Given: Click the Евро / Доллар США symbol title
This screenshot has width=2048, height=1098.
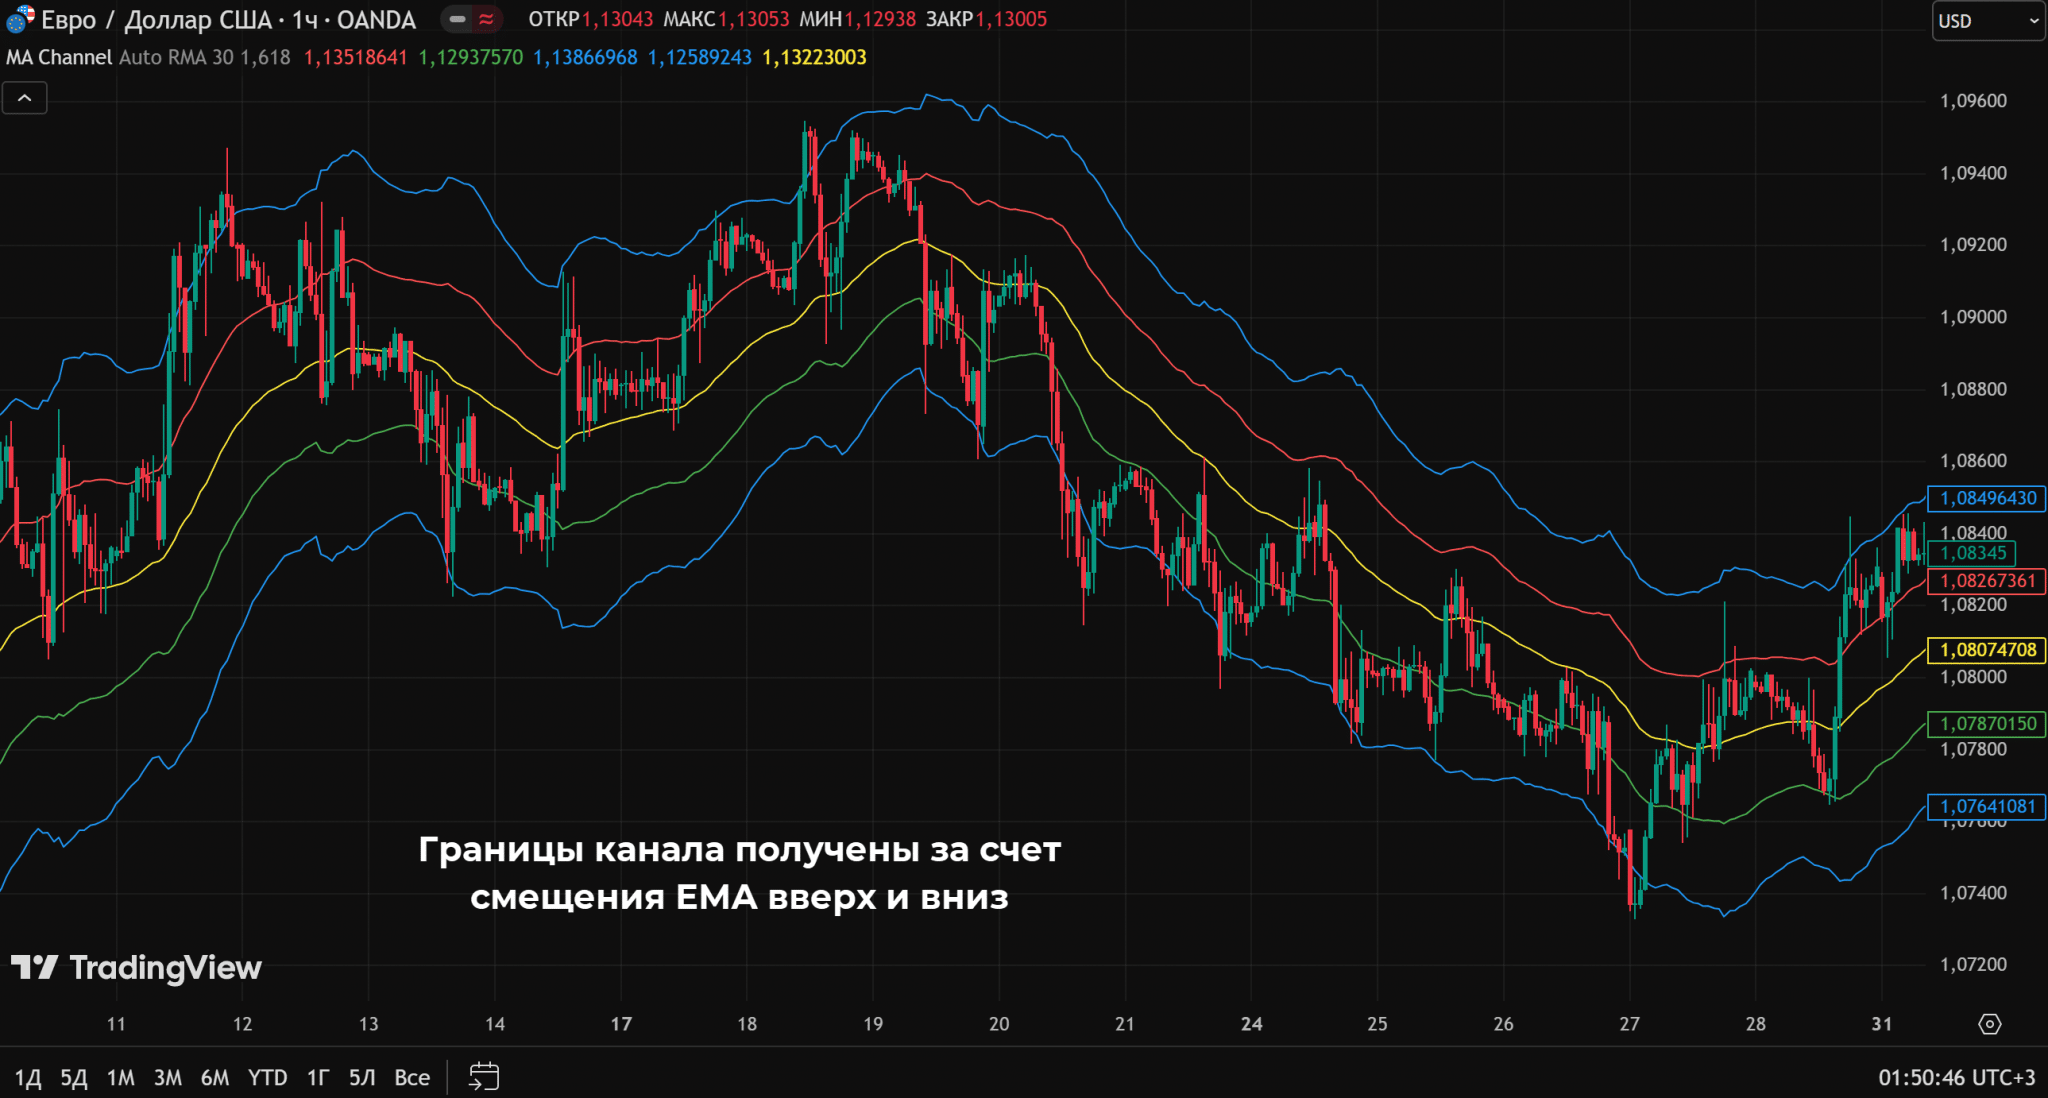Looking at the screenshot, I should tap(156, 20).
